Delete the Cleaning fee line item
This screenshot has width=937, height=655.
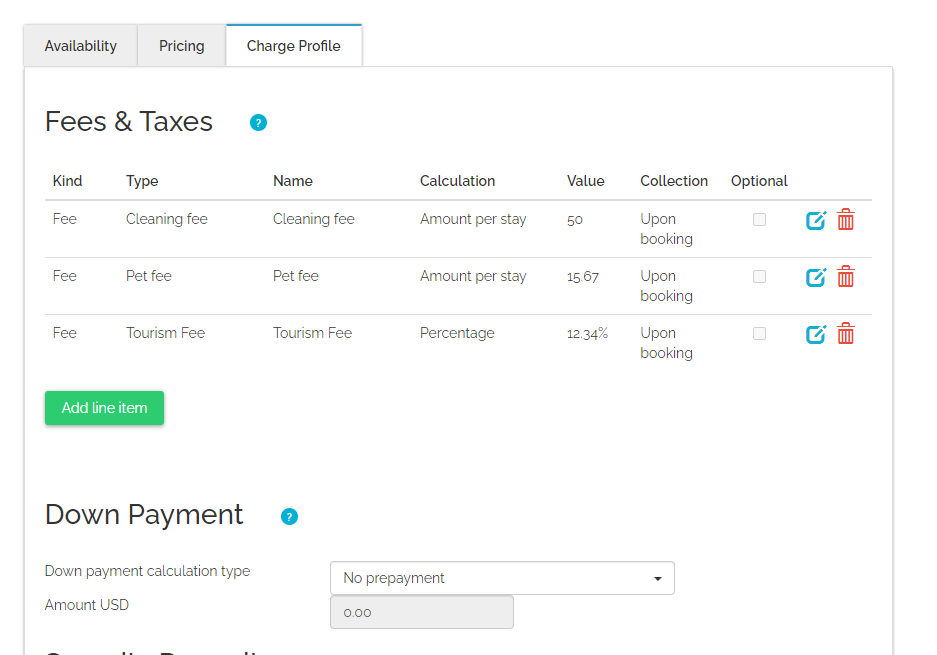[846, 220]
